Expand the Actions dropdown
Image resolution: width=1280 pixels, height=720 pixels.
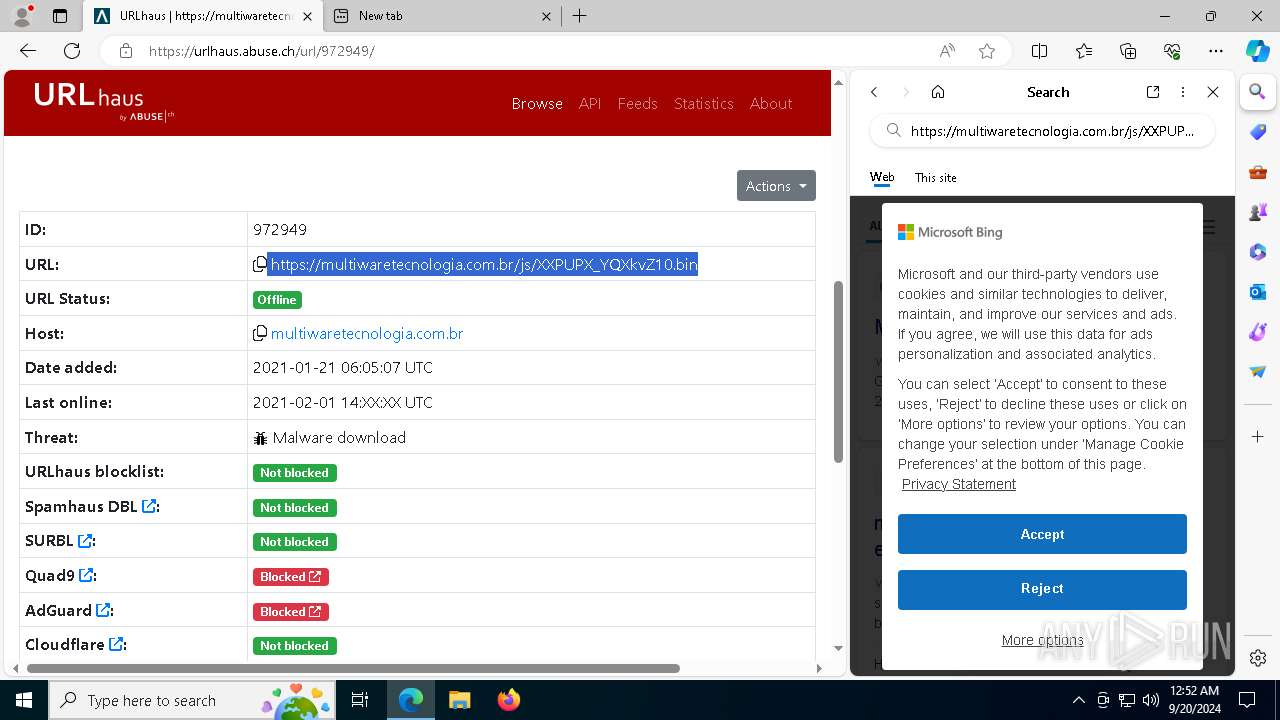tap(776, 186)
